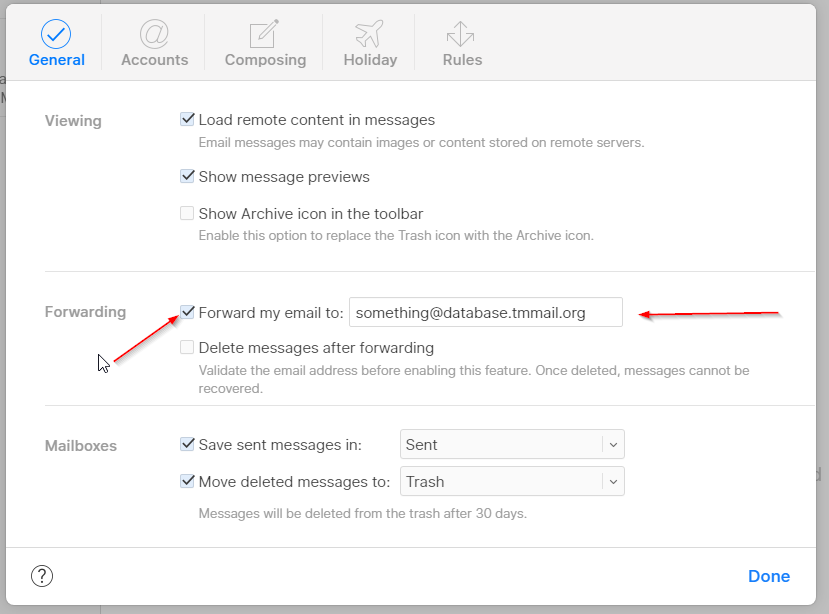Open the Sent mailbox dropdown
The image size is (829, 614).
coord(512,444)
